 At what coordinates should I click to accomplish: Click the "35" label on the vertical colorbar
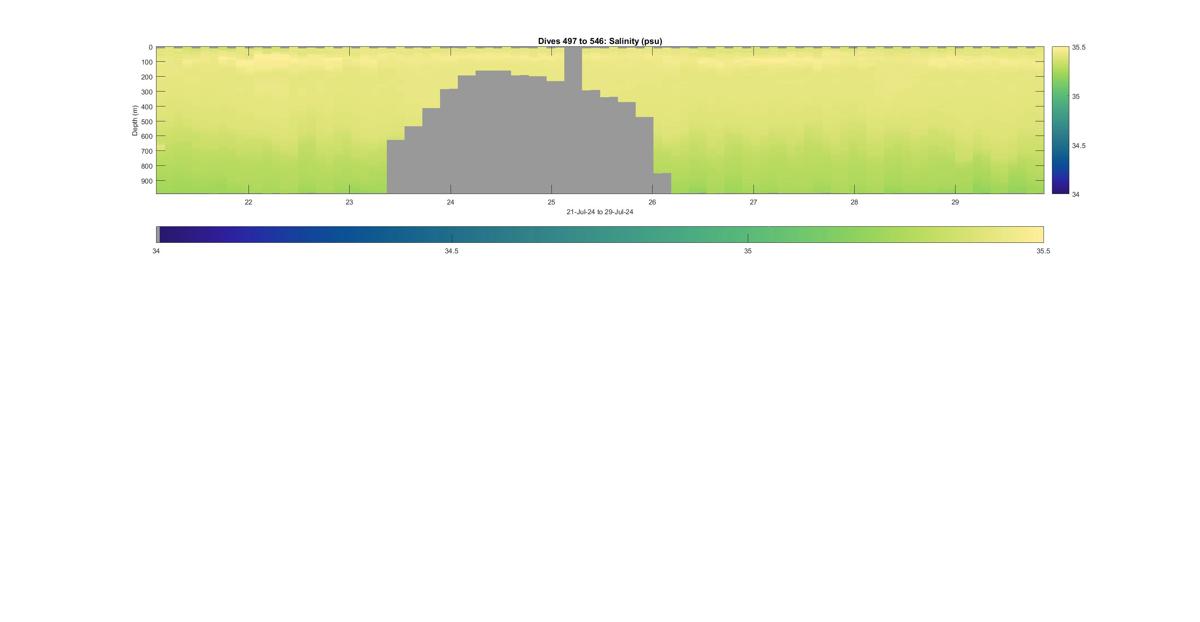pos(1076,96)
